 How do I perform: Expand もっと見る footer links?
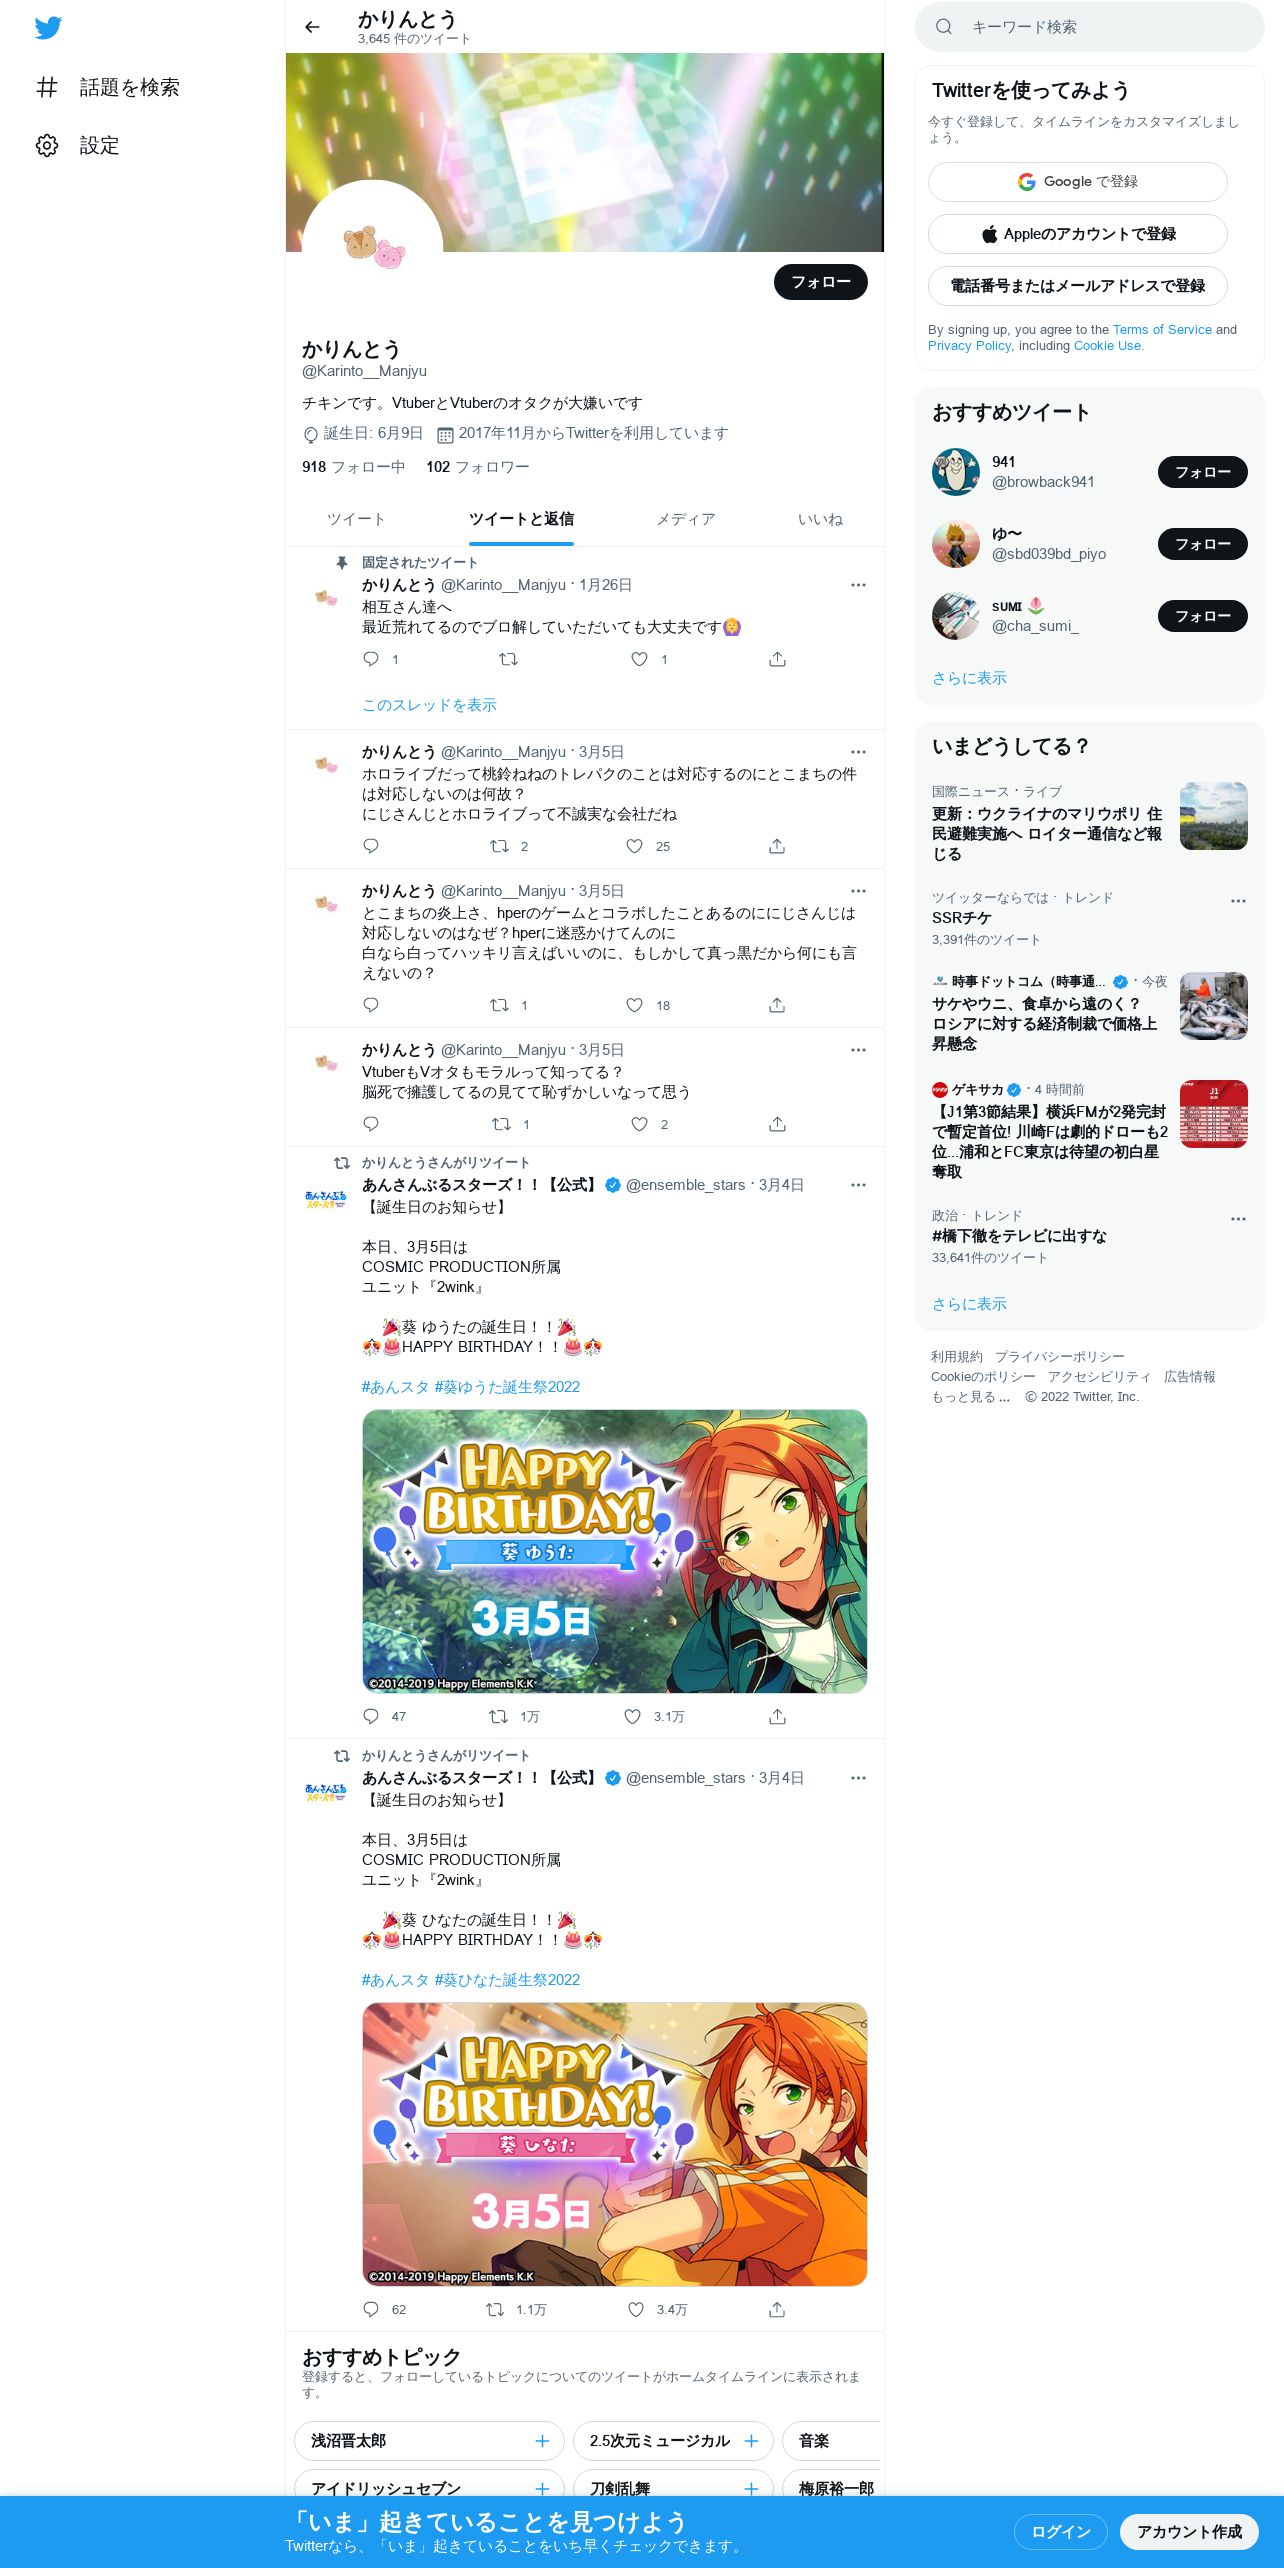coord(971,1397)
